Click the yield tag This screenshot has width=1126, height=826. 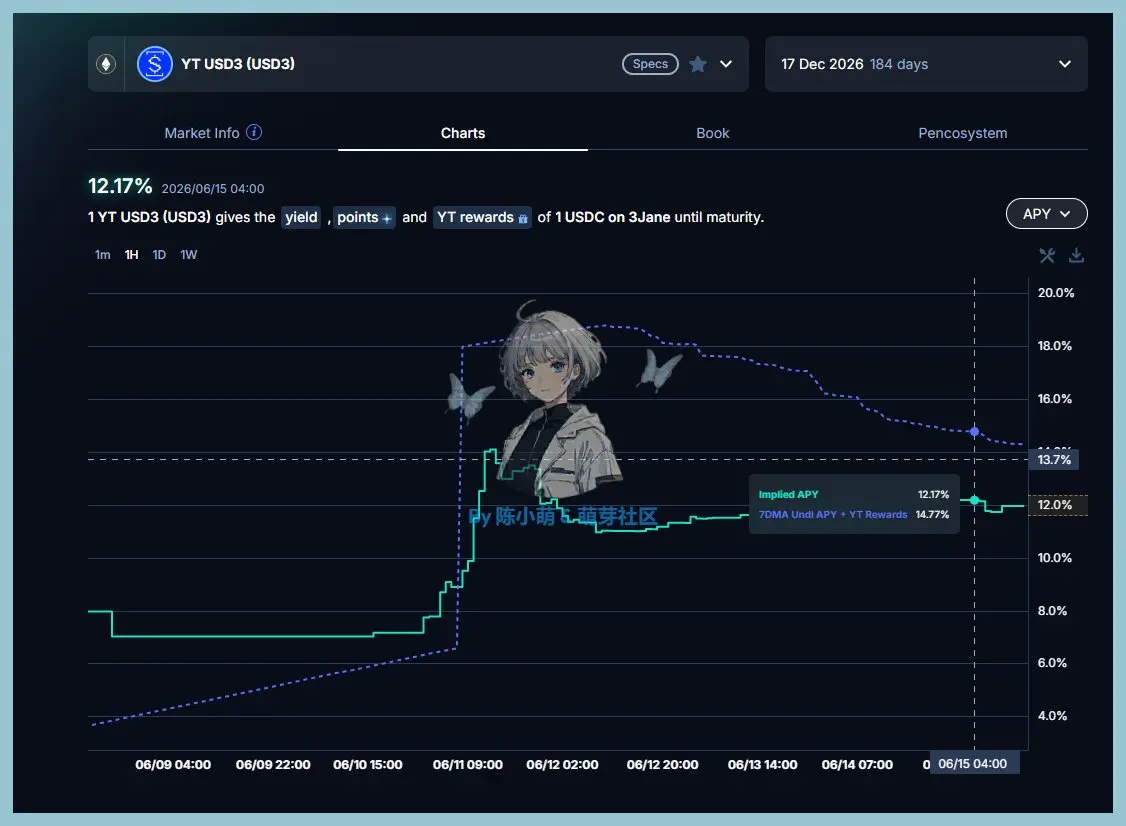[x=301, y=217]
